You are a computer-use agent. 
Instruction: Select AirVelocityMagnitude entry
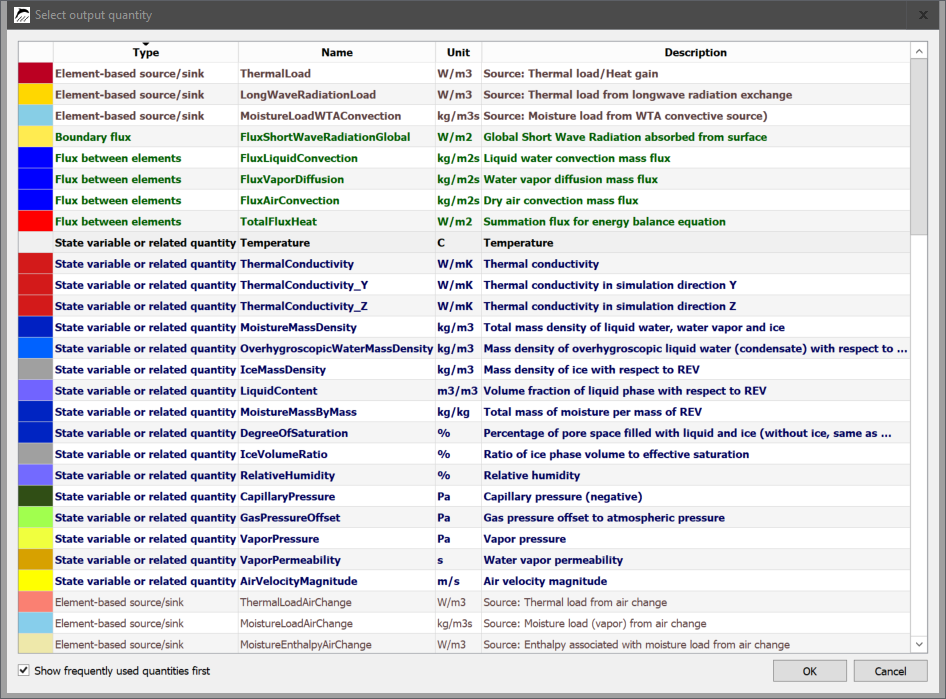(337, 581)
